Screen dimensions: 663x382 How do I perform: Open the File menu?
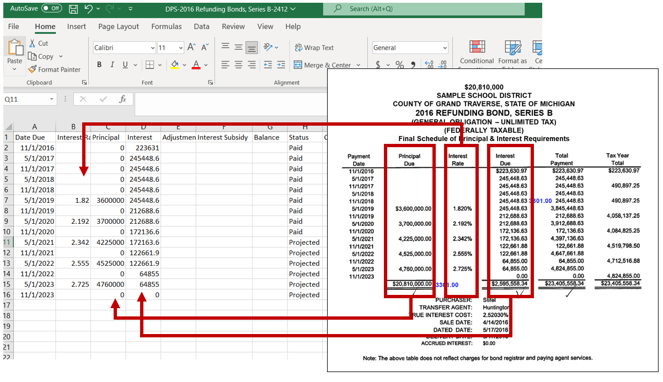point(14,26)
